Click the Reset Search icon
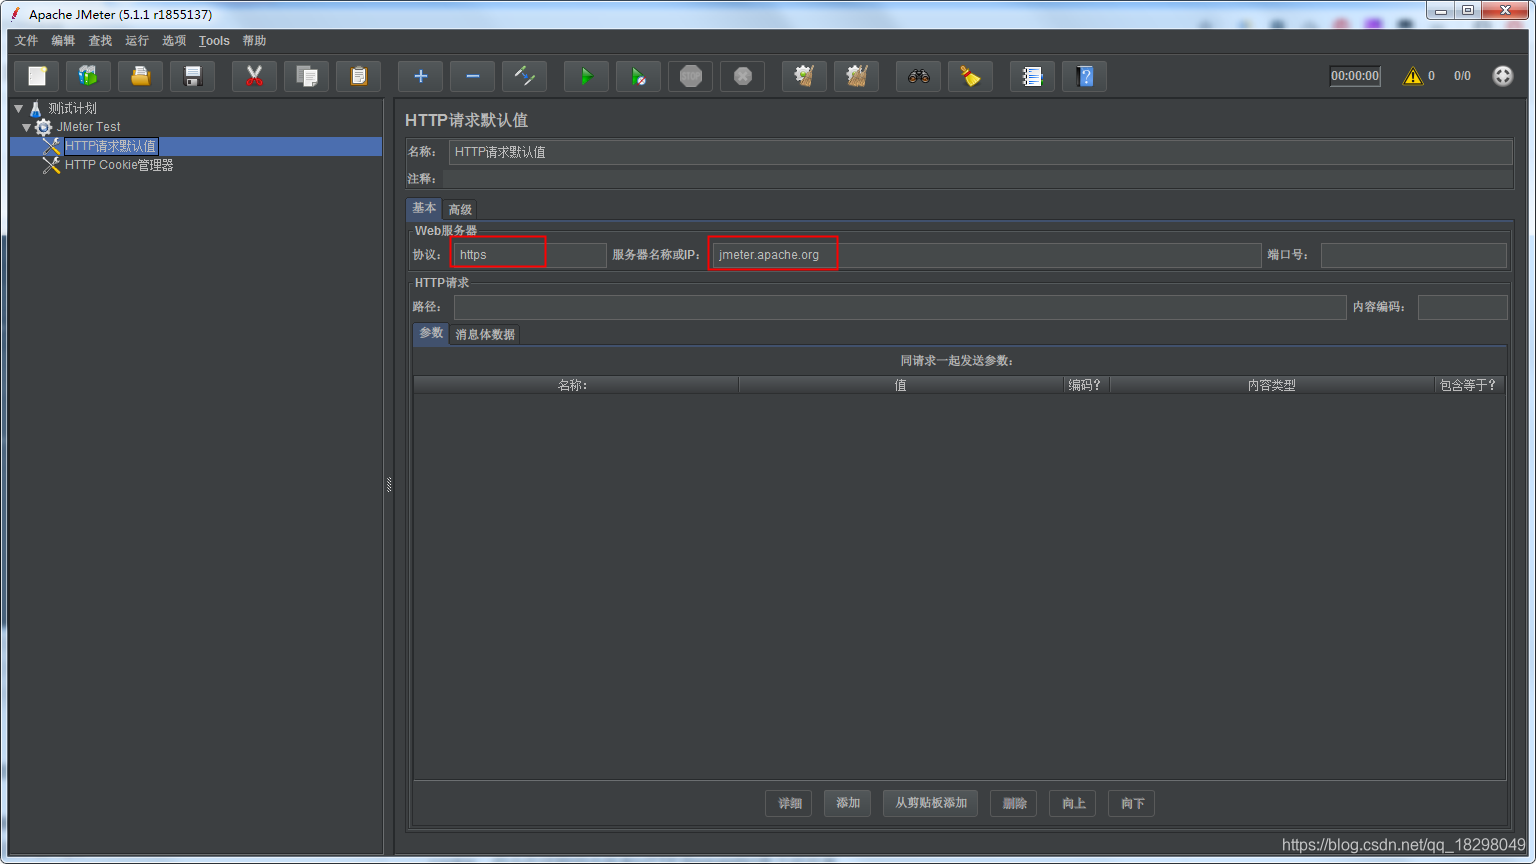Image resolution: width=1536 pixels, height=864 pixels. 970,76
